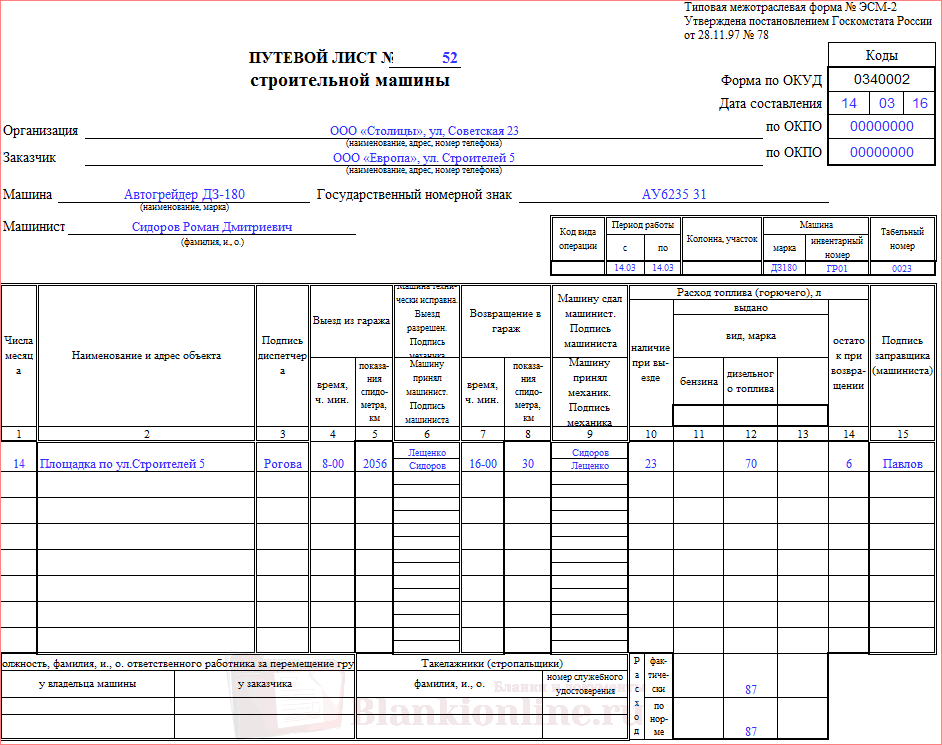Select machinist name Сидоров Роман Дмитриевич
Image resolution: width=942 pixels, height=745 pixels.
pyautogui.click(x=212, y=227)
